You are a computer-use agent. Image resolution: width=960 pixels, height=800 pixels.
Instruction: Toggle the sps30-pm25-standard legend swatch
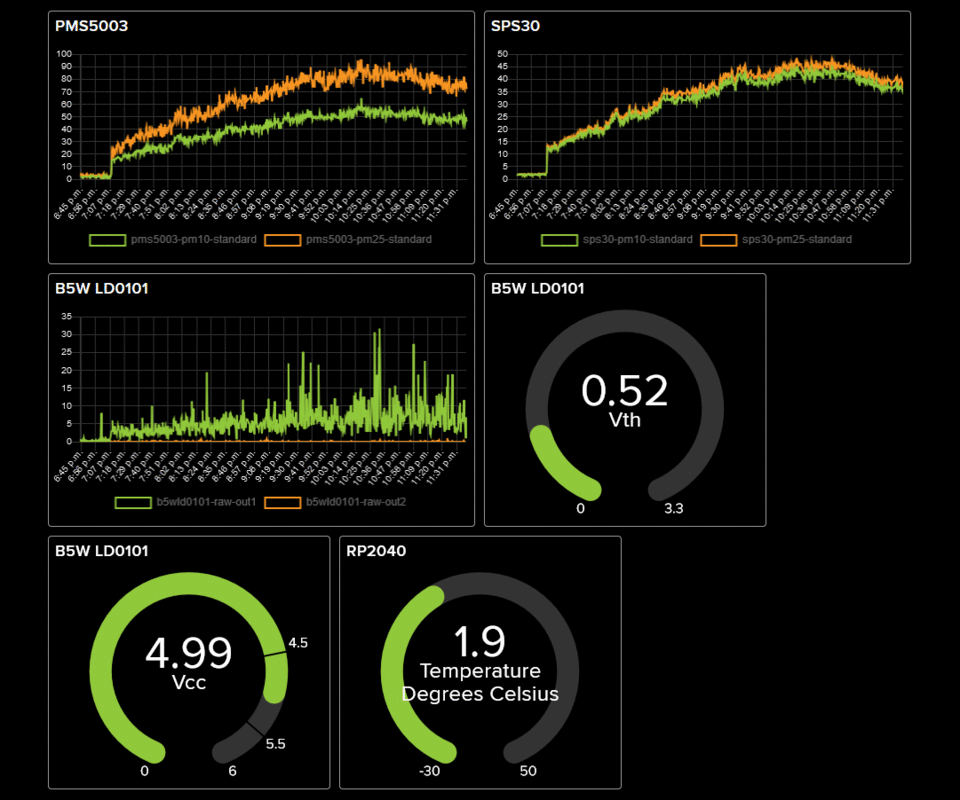718,240
